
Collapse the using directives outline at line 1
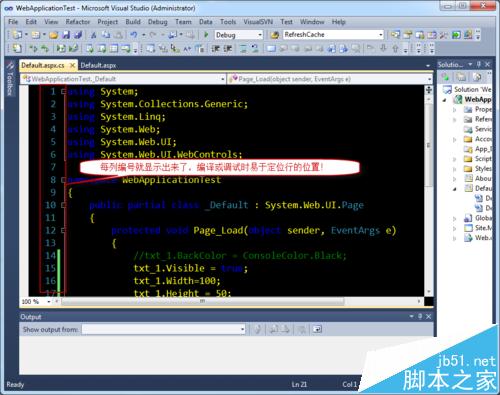point(63,91)
